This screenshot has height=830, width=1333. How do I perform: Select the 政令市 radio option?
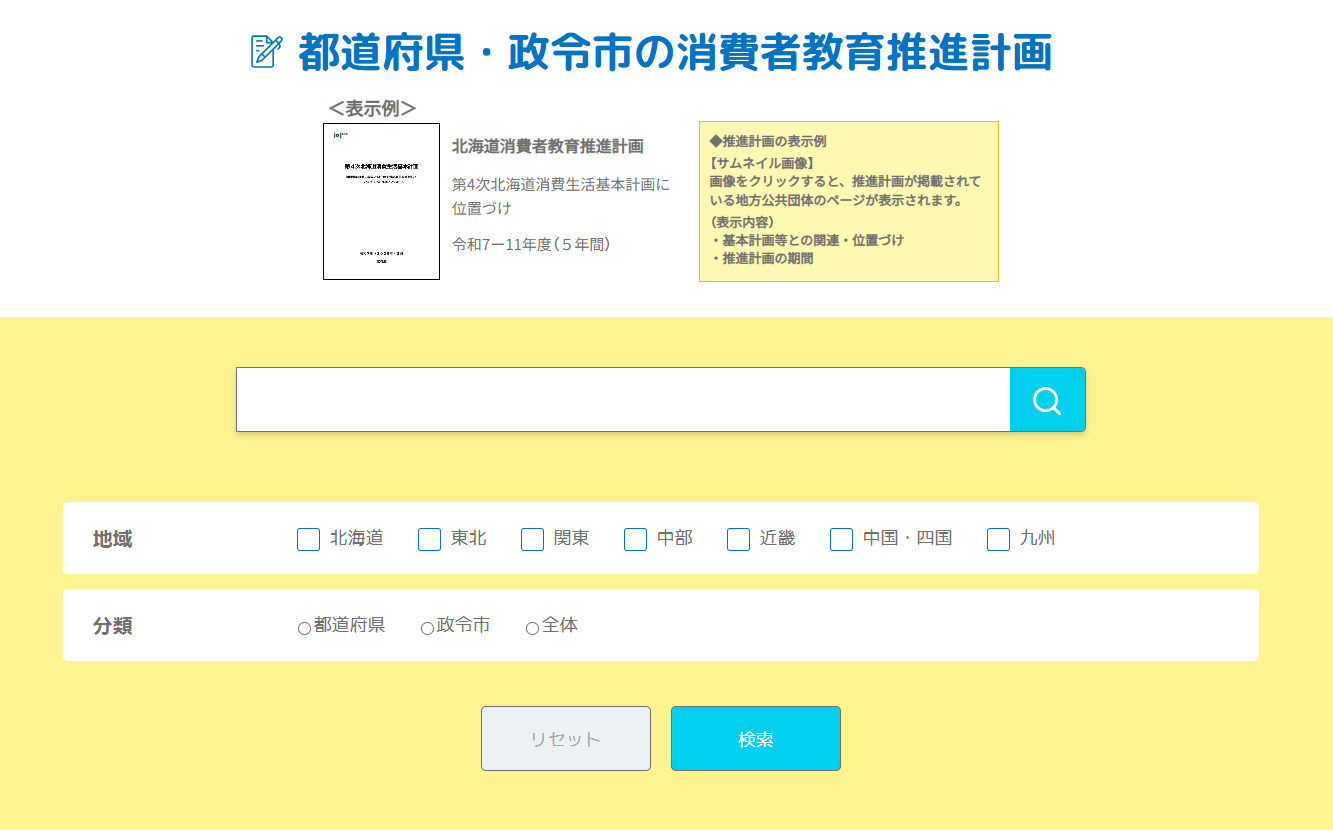[x=427, y=628]
